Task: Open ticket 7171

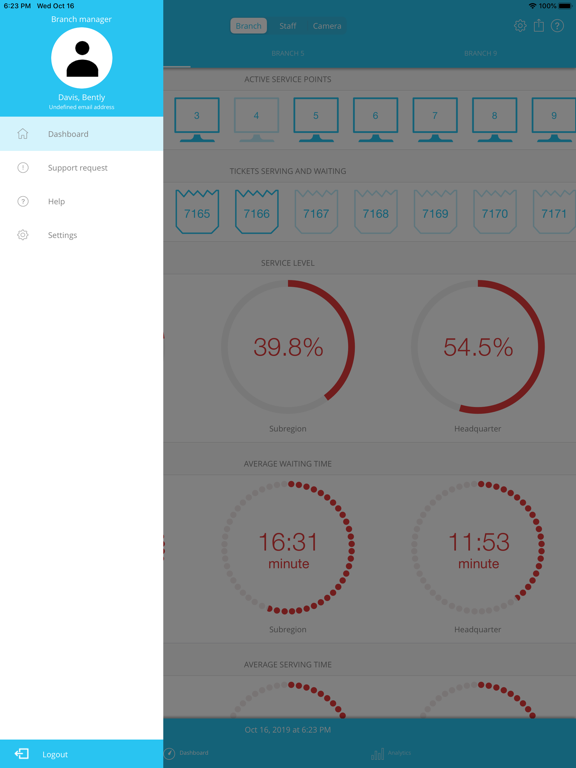Action: (x=554, y=212)
